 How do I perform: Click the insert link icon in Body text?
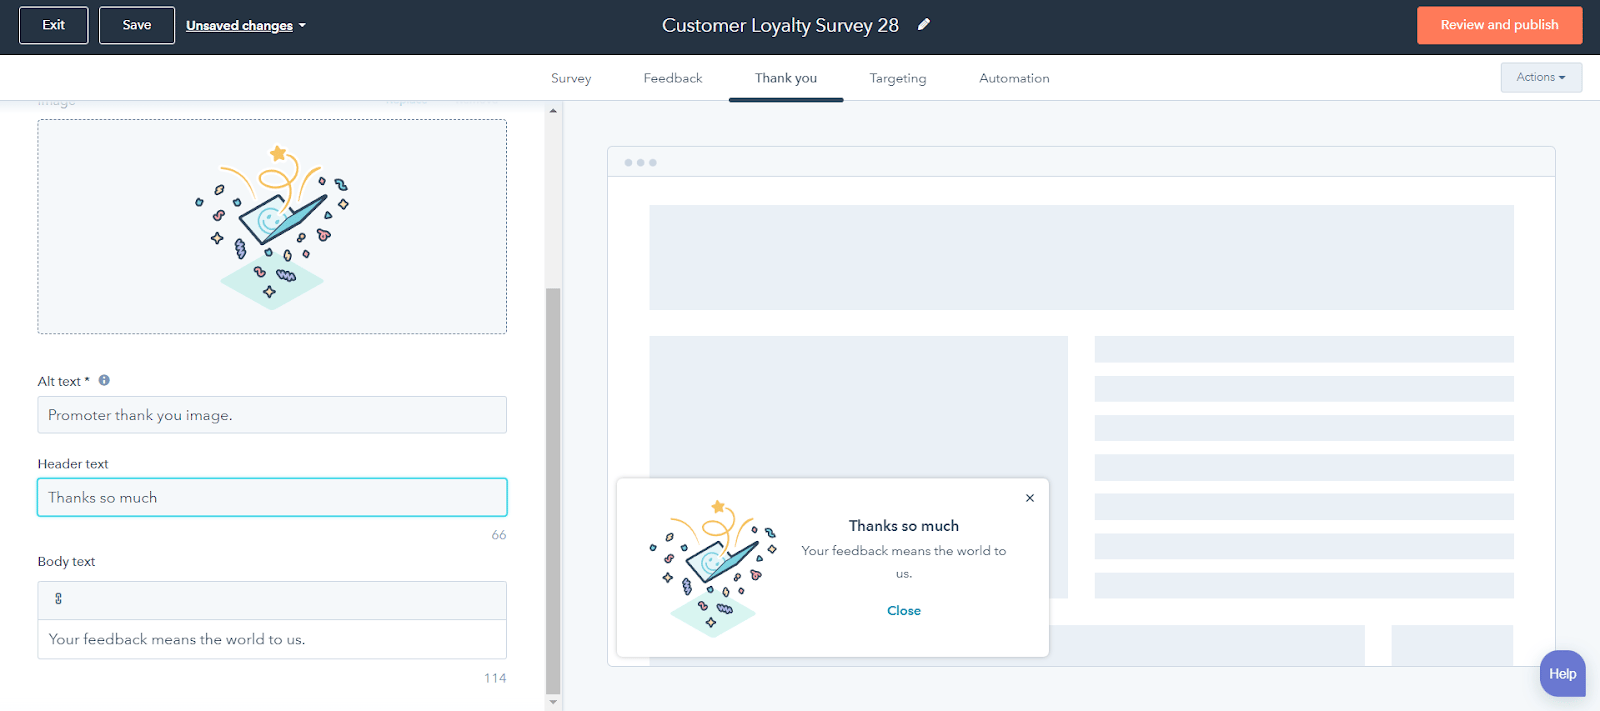(58, 599)
